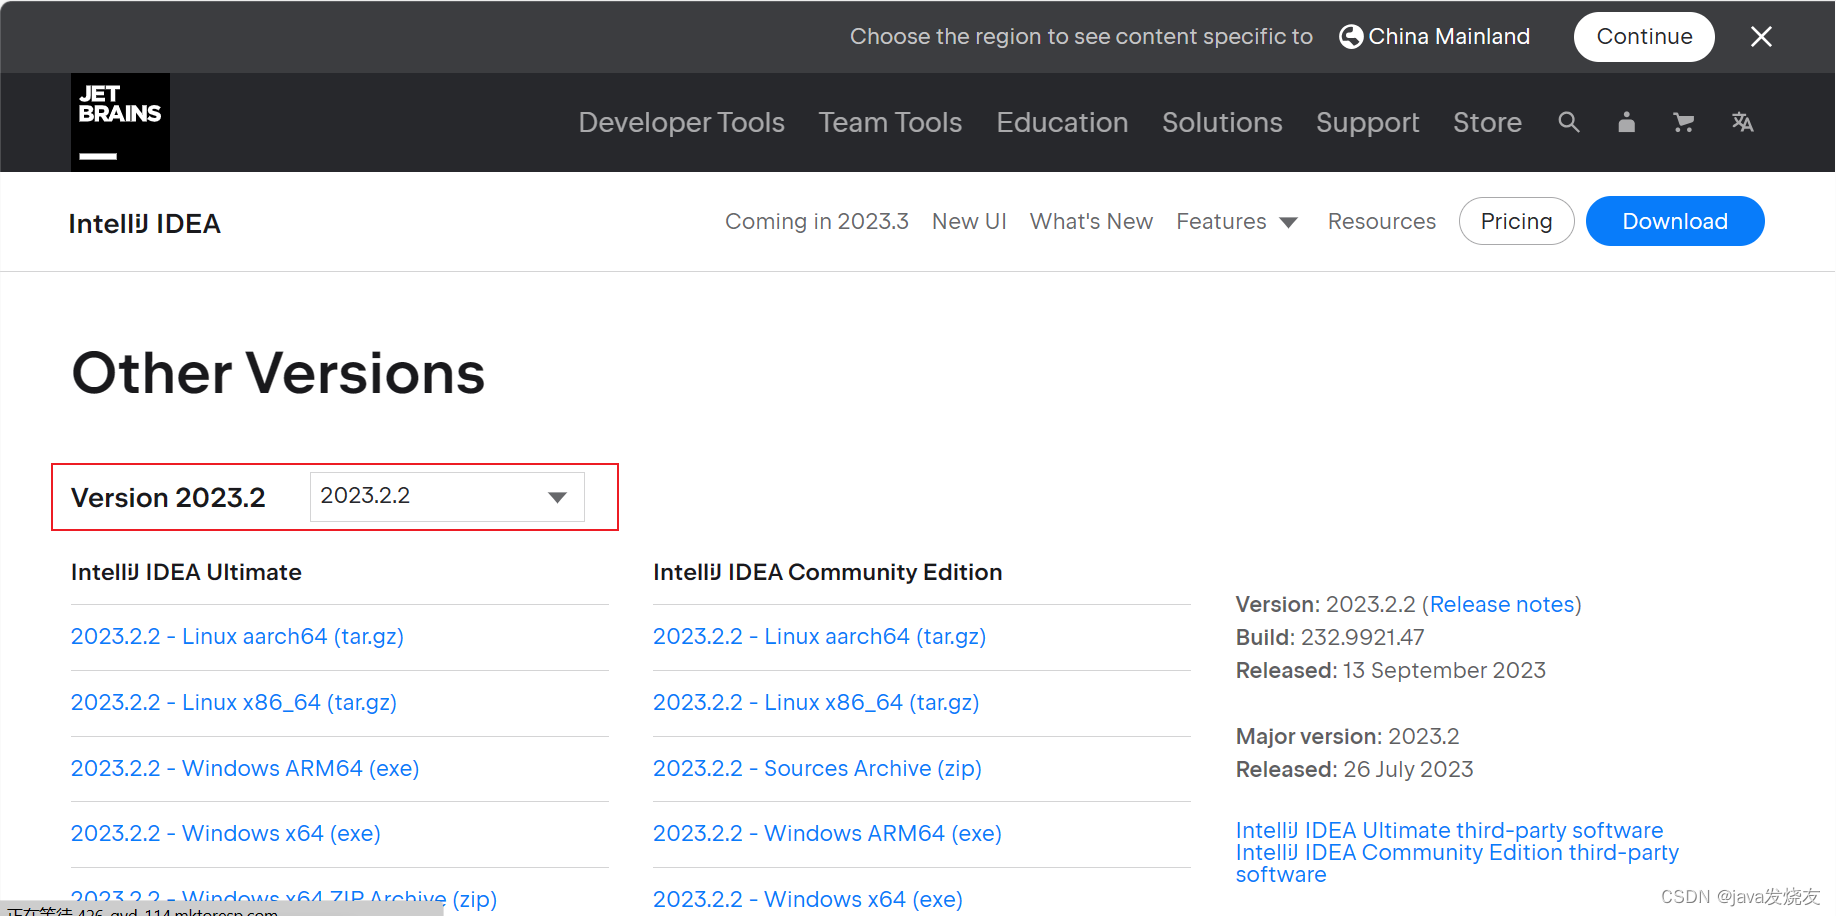1836x916 pixels.
Task: Click the Major version: 2023.2 text
Action: pyautogui.click(x=1347, y=736)
